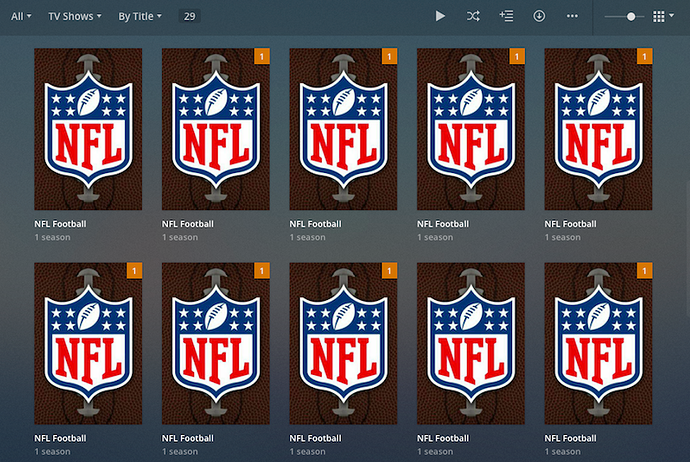690x462 pixels.
Task: Click NFL Football title under top row's third poster
Action: [316, 224]
